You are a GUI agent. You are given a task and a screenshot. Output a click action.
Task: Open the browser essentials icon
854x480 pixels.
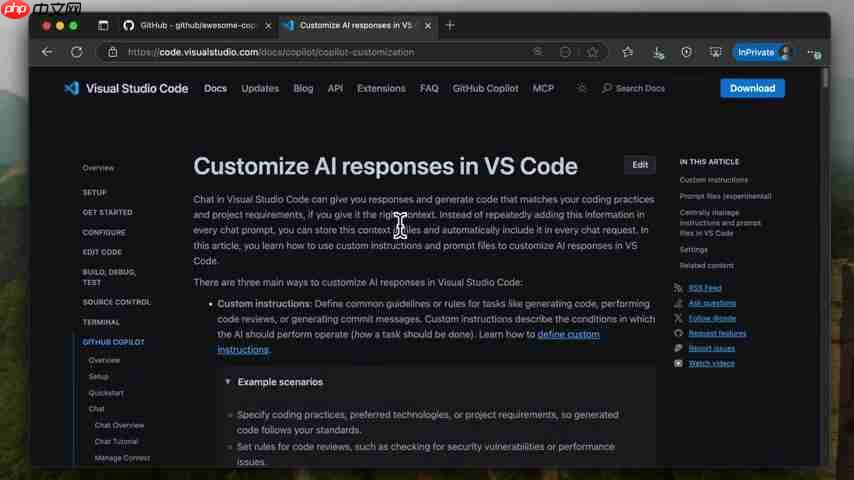[686, 52]
